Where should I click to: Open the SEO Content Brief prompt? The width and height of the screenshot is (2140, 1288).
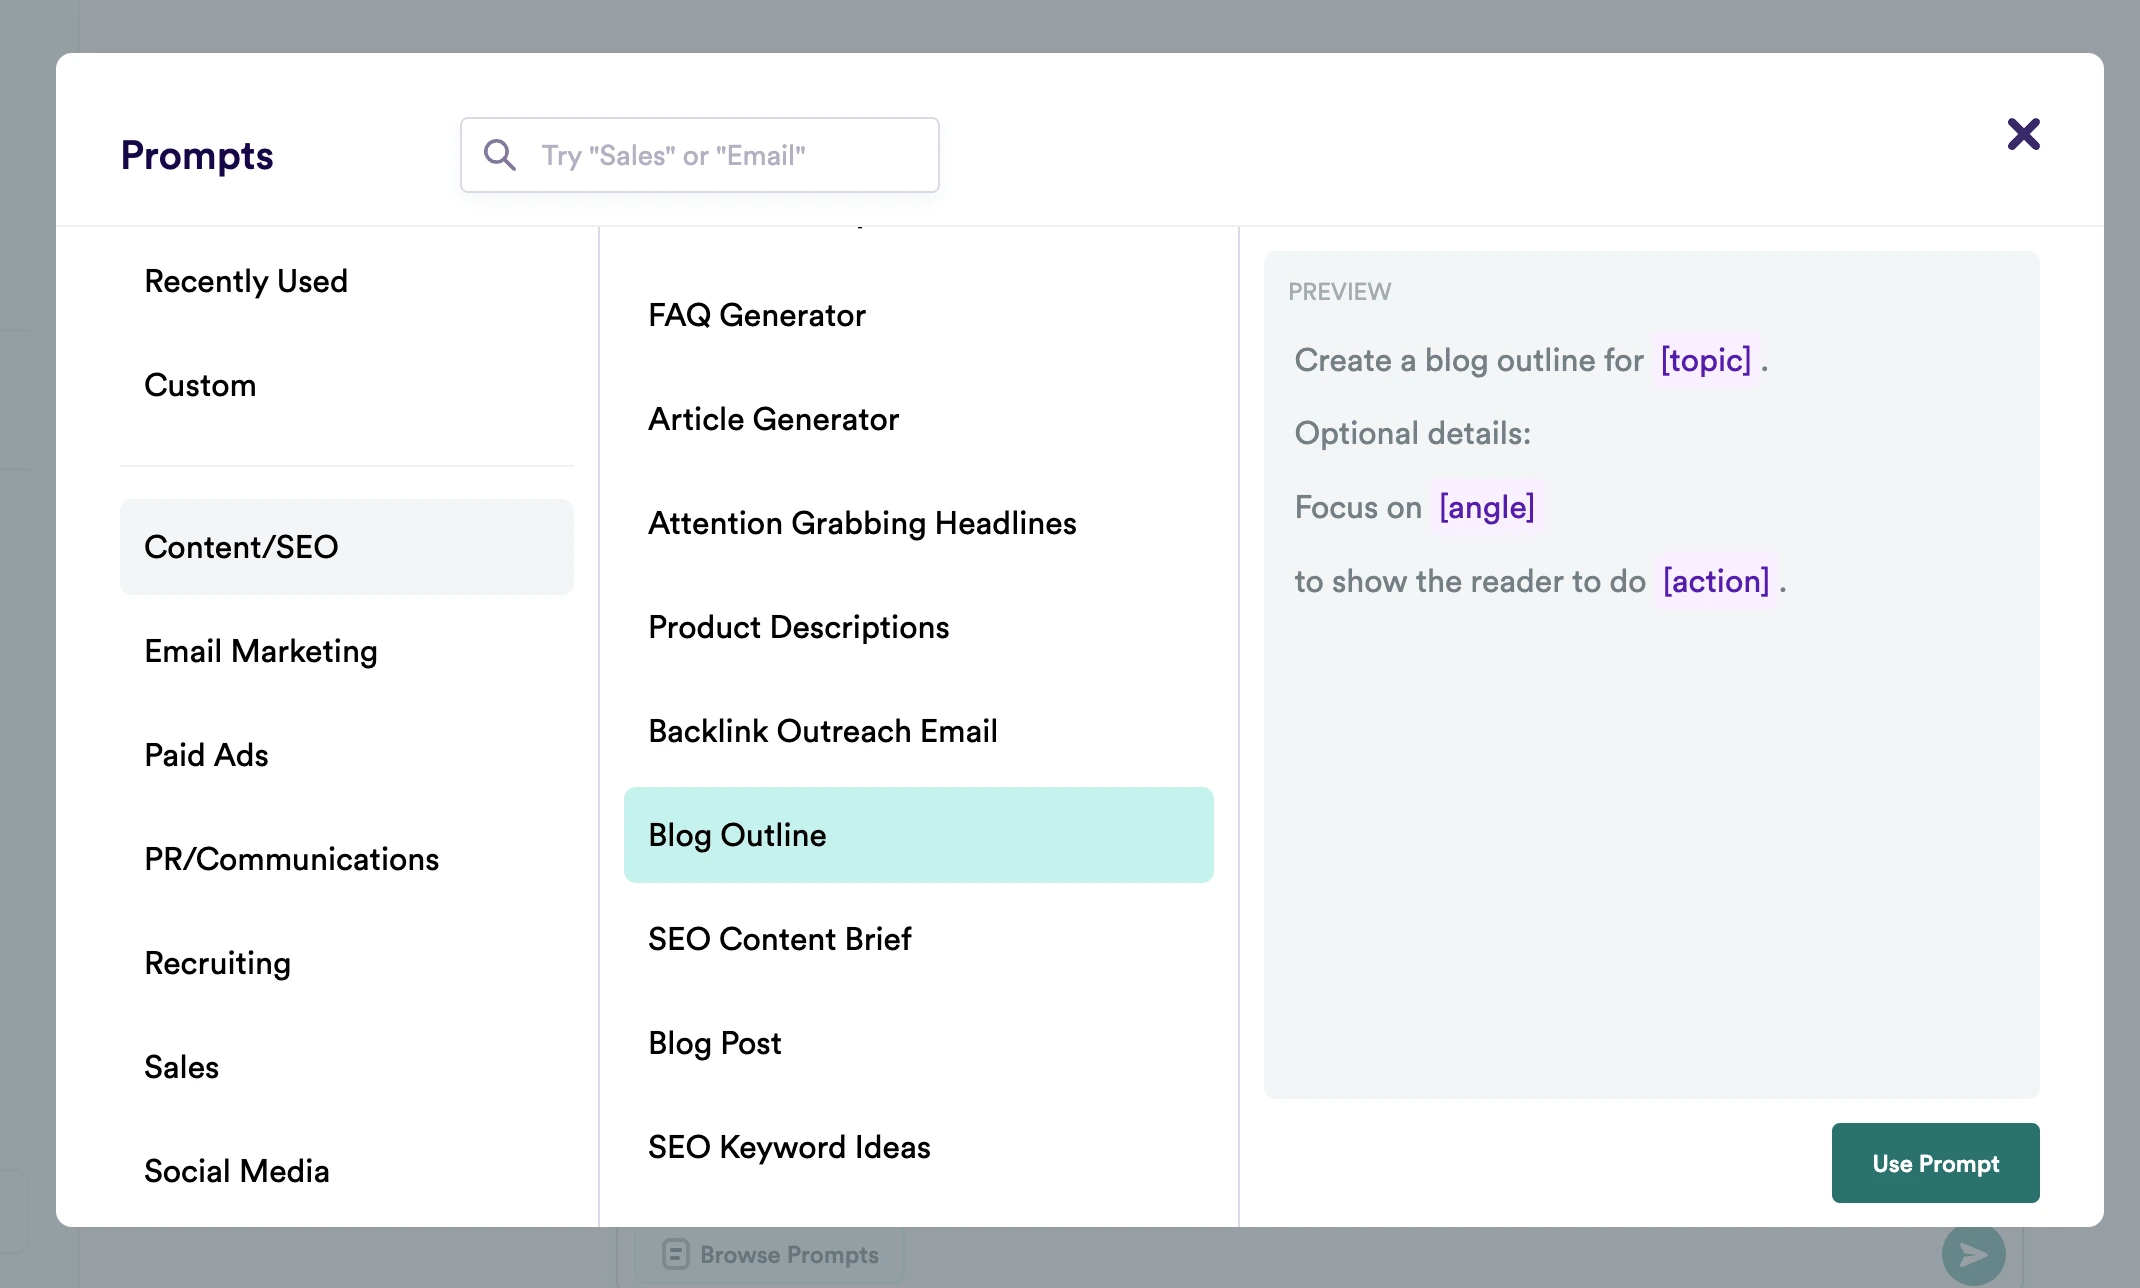pos(780,938)
